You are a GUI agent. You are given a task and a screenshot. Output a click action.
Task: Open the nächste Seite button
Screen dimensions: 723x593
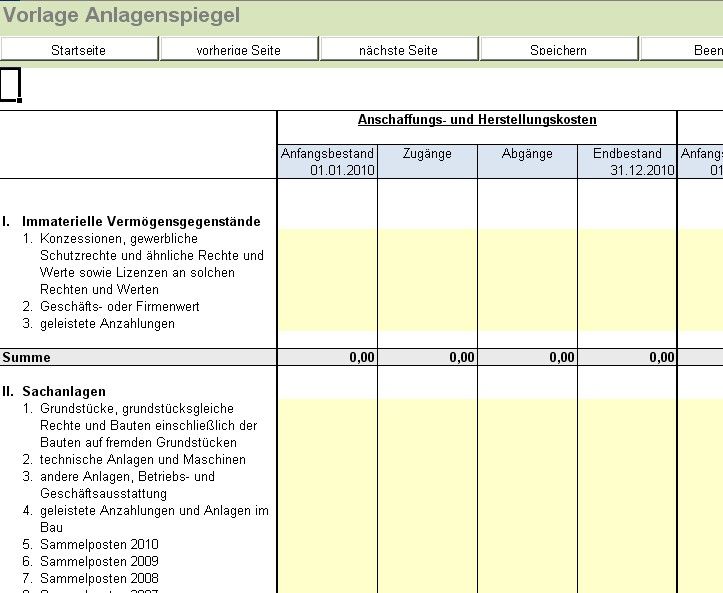(x=399, y=49)
